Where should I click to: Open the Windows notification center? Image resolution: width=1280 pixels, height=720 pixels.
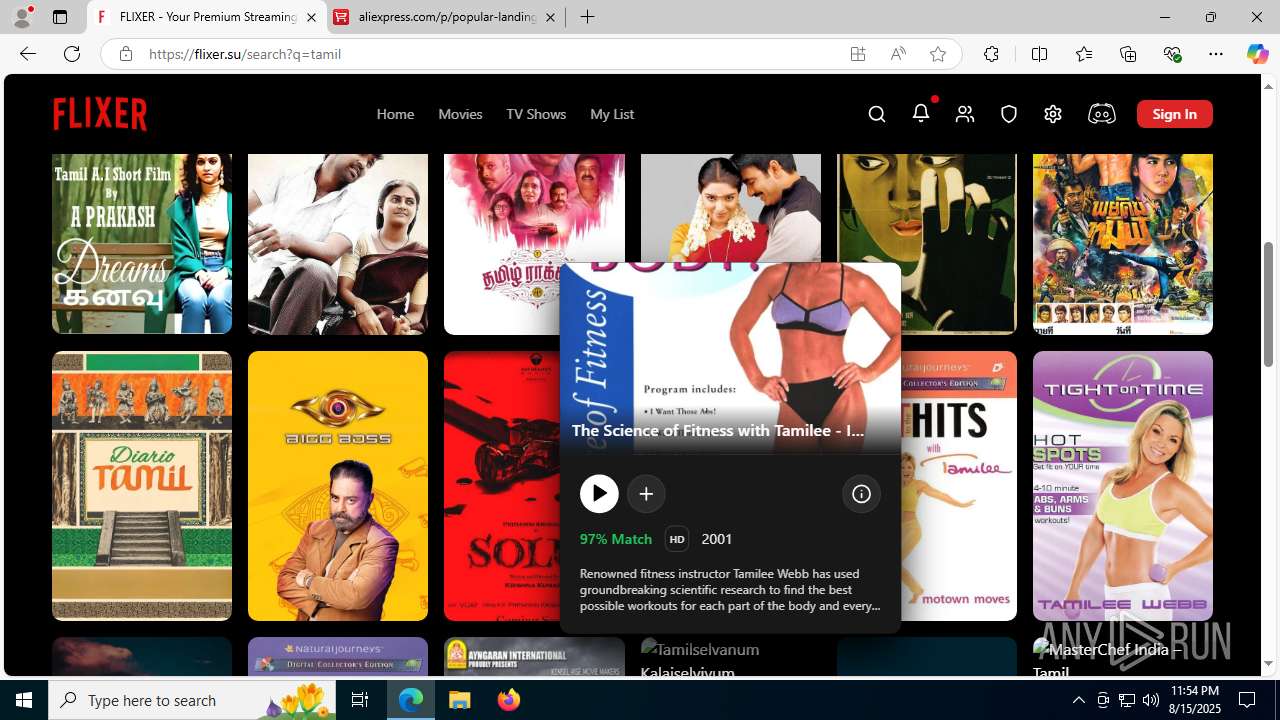point(1247,700)
